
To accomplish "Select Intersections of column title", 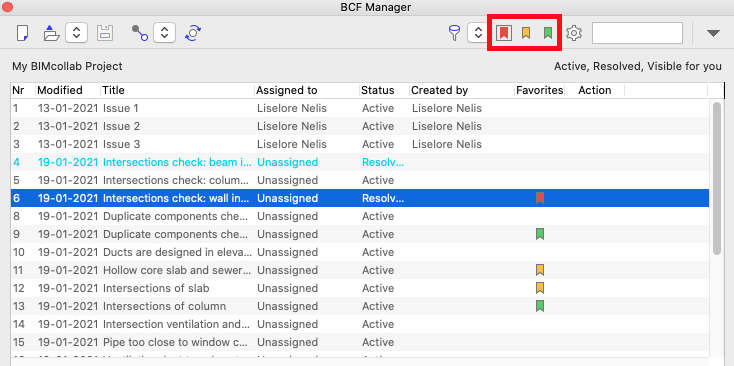I will click(x=164, y=306).
